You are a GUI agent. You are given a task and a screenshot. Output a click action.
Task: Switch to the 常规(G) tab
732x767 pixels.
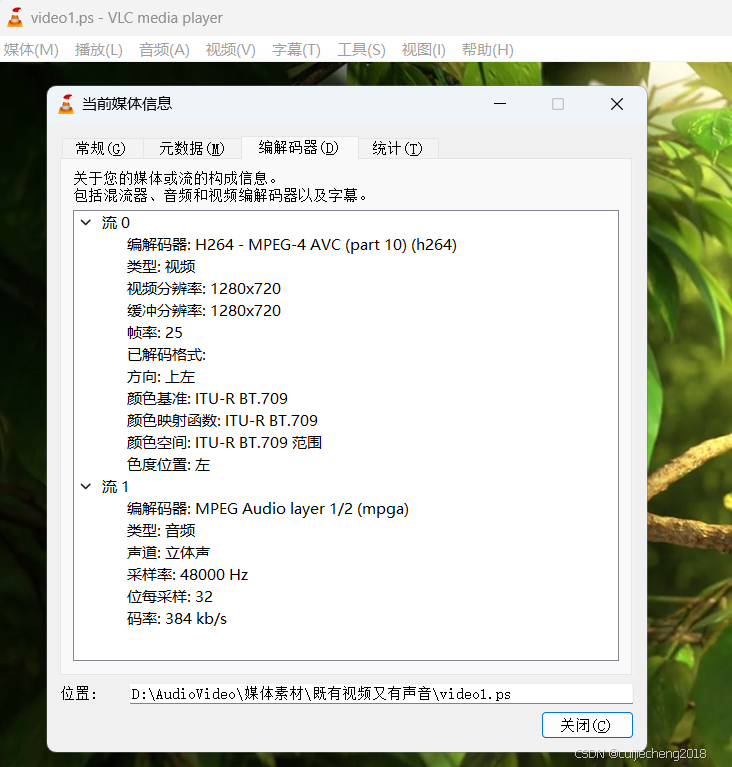click(102, 148)
